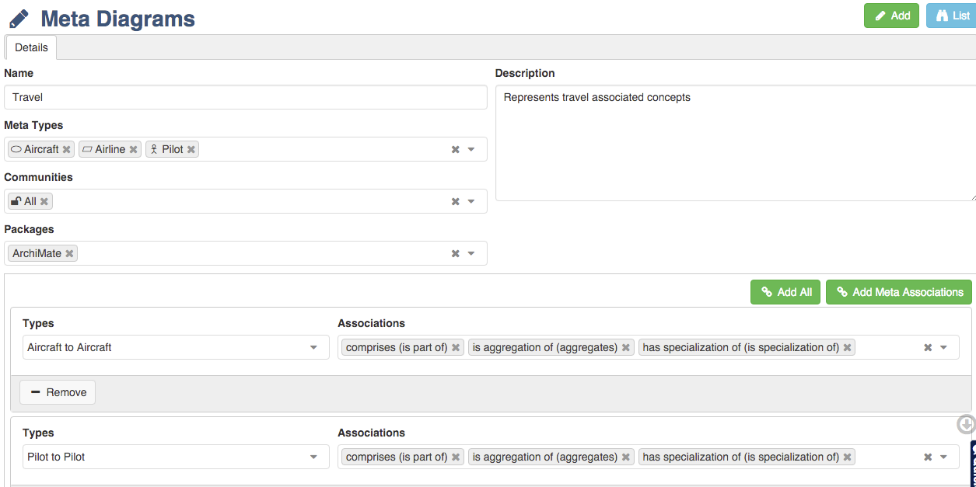Open the 'Aircraft to Aircraft' Types dropdown
Image resolution: width=976 pixels, height=487 pixels.
coord(313,347)
